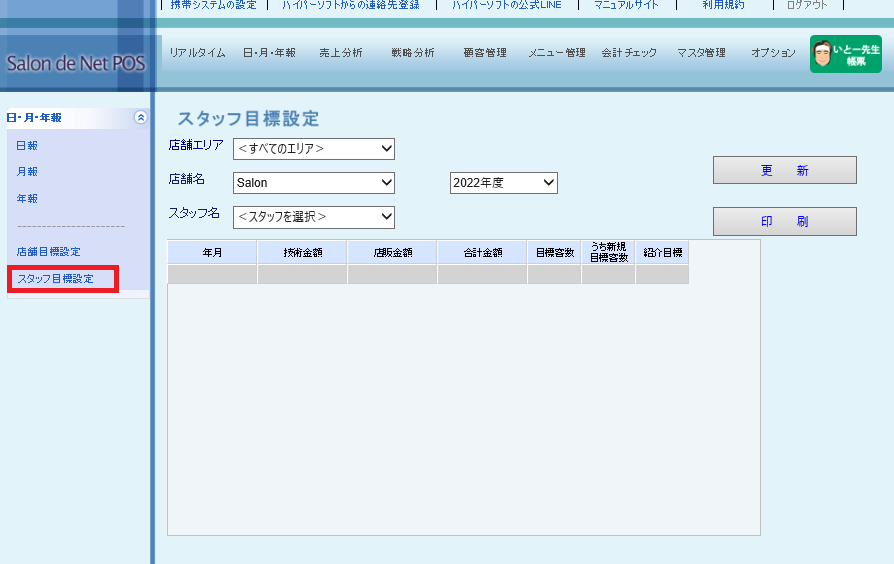894x564 pixels.
Task: Click the Salon de Net POS logo
Action: (75, 64)
